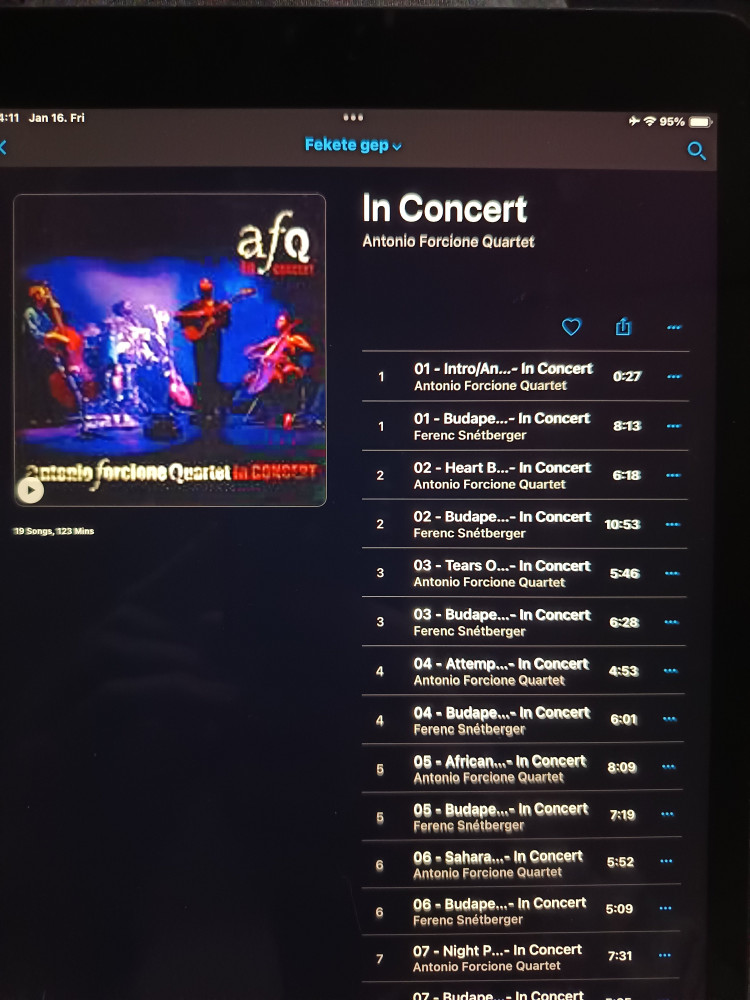The image size is (750, 1000).
Task: Open more options for 0:27 Intro track
Action: point(674,376)
